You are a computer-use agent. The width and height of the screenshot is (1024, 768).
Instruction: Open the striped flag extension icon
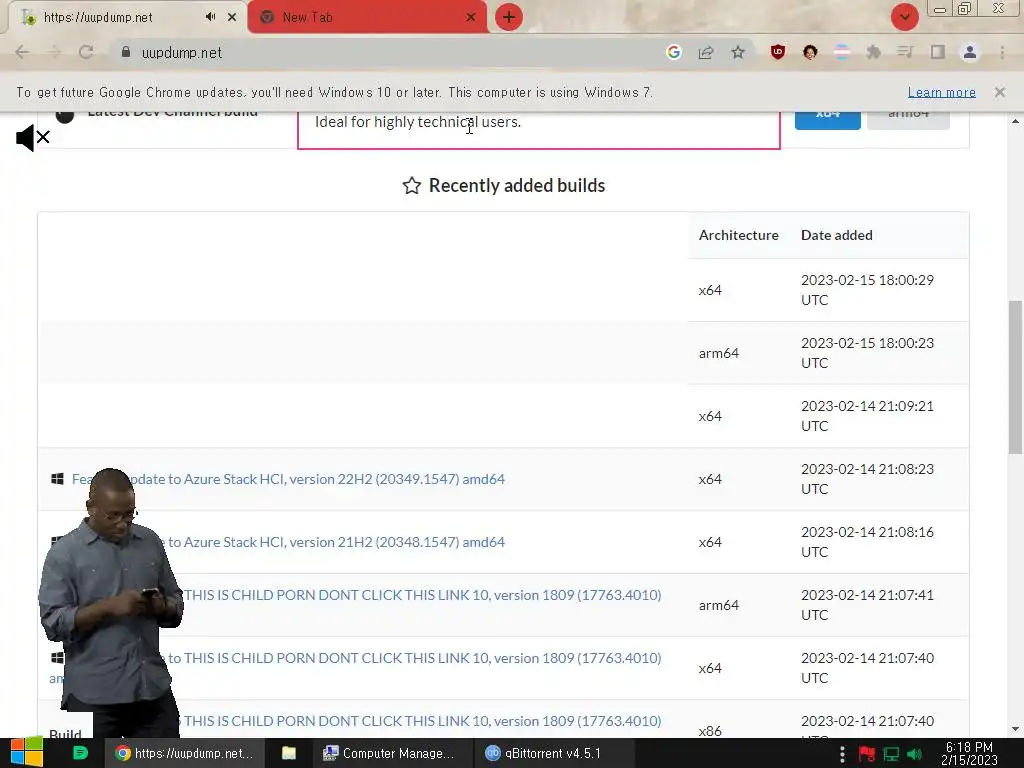(x=842, y=52)
